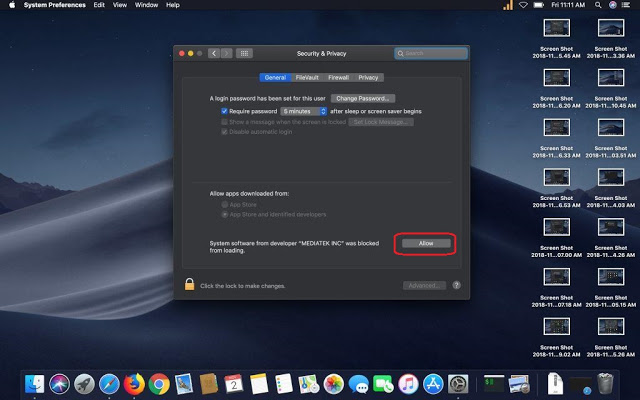Click the lock icon to make changes
This screenshot has width=640, height=400.
[188, 285]
